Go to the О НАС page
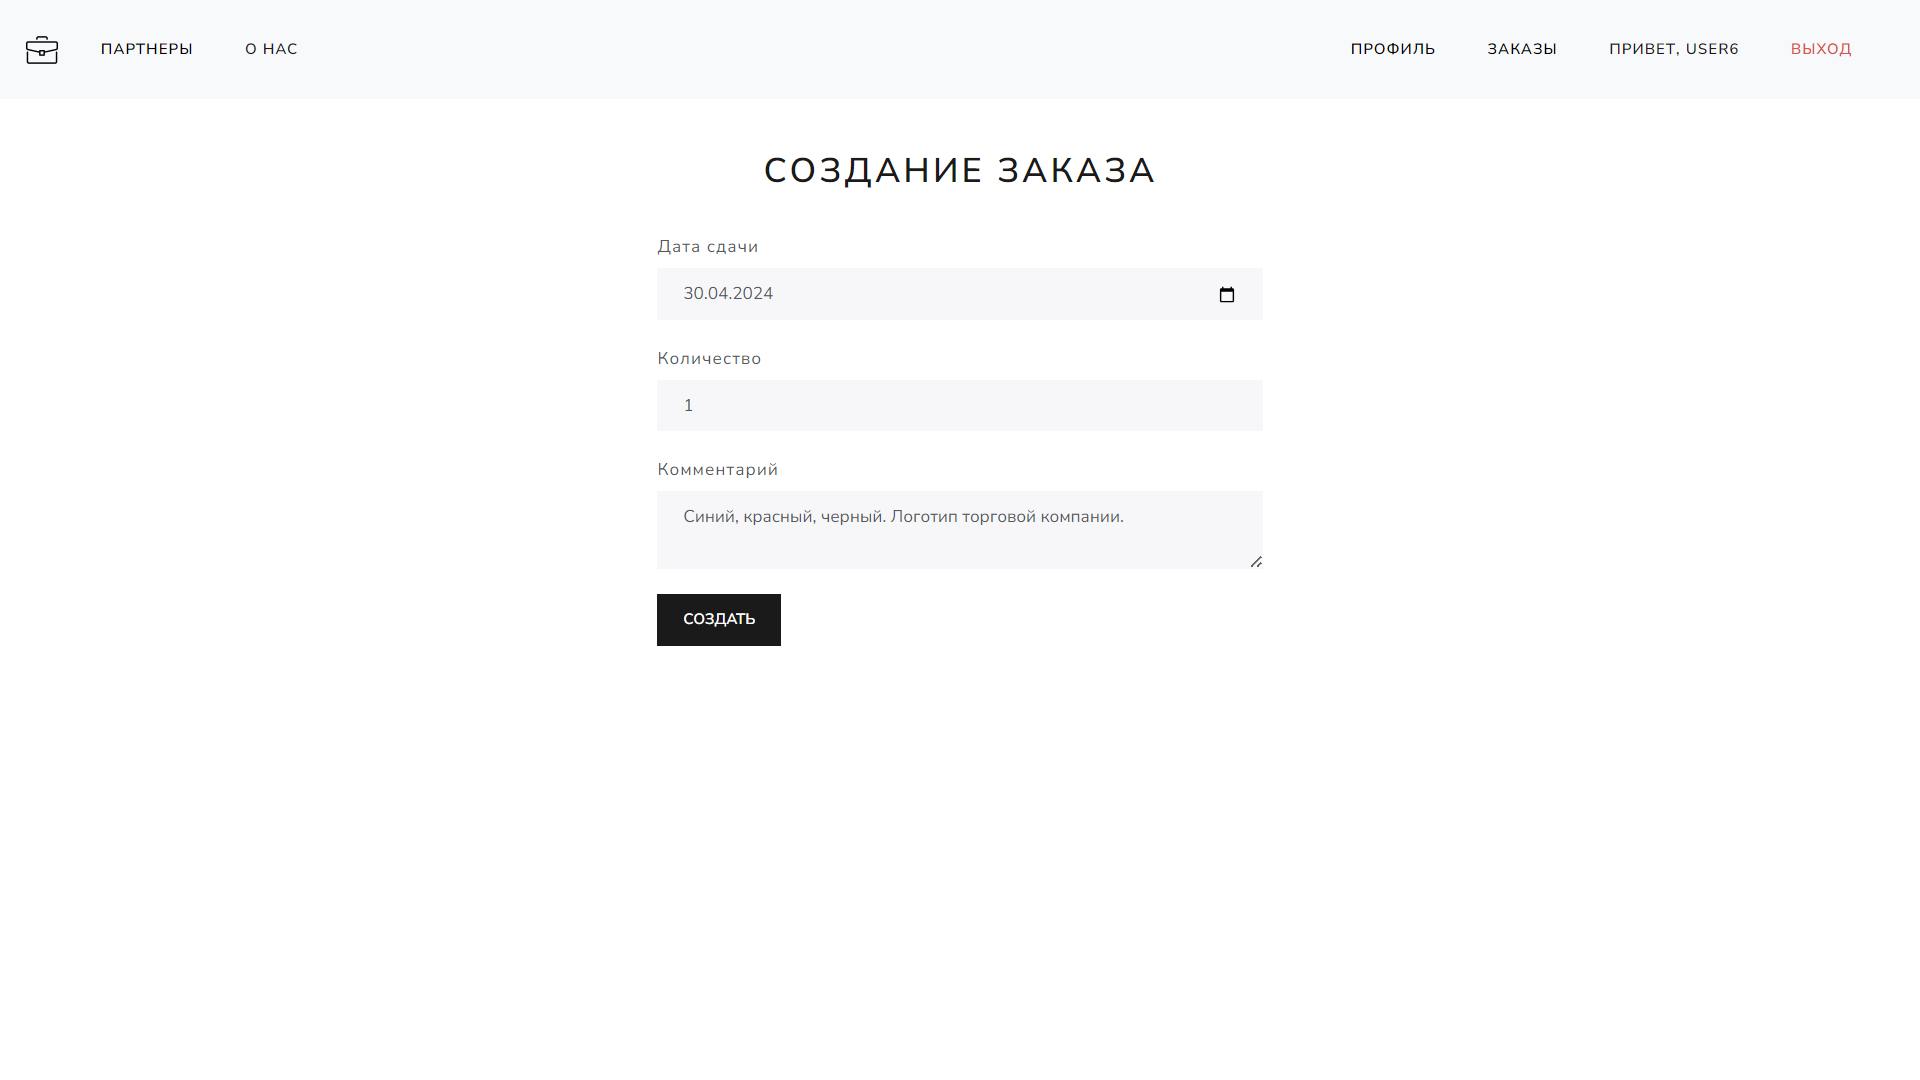The width and height of the screenshot is (1920, 1080). [271, 49]
